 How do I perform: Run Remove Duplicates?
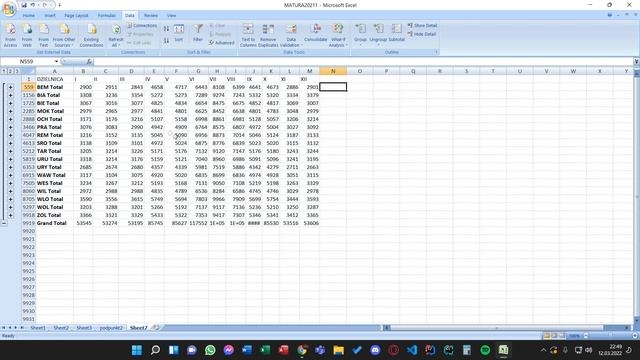(x=268, y=35)
